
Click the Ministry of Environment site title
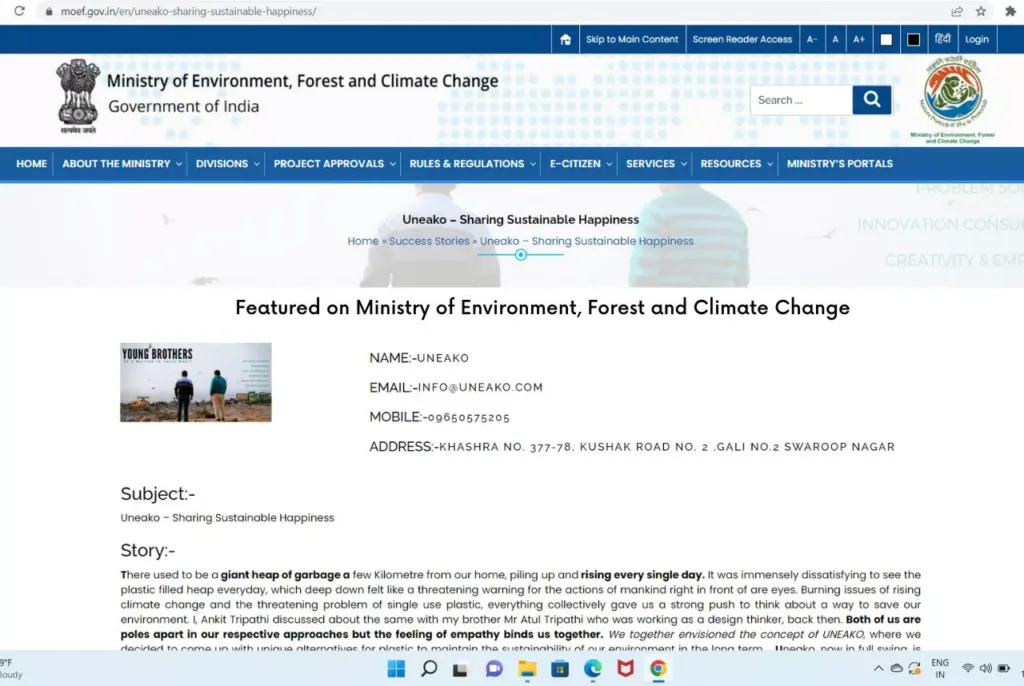point(302,81)
